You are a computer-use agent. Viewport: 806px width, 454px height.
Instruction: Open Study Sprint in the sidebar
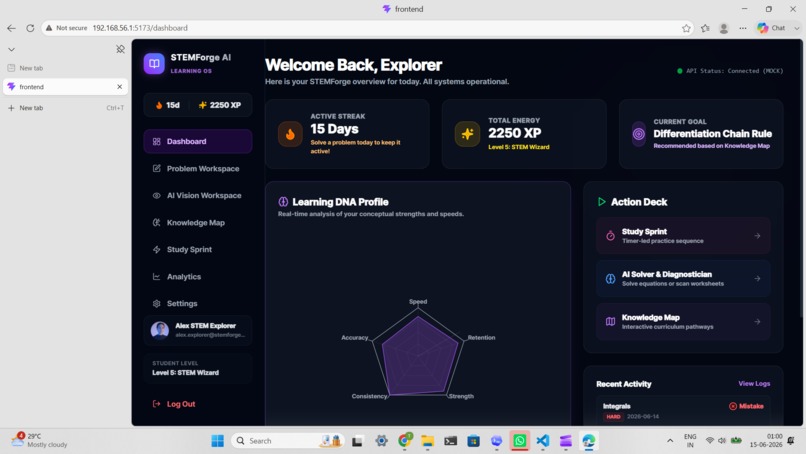point(198,249)
